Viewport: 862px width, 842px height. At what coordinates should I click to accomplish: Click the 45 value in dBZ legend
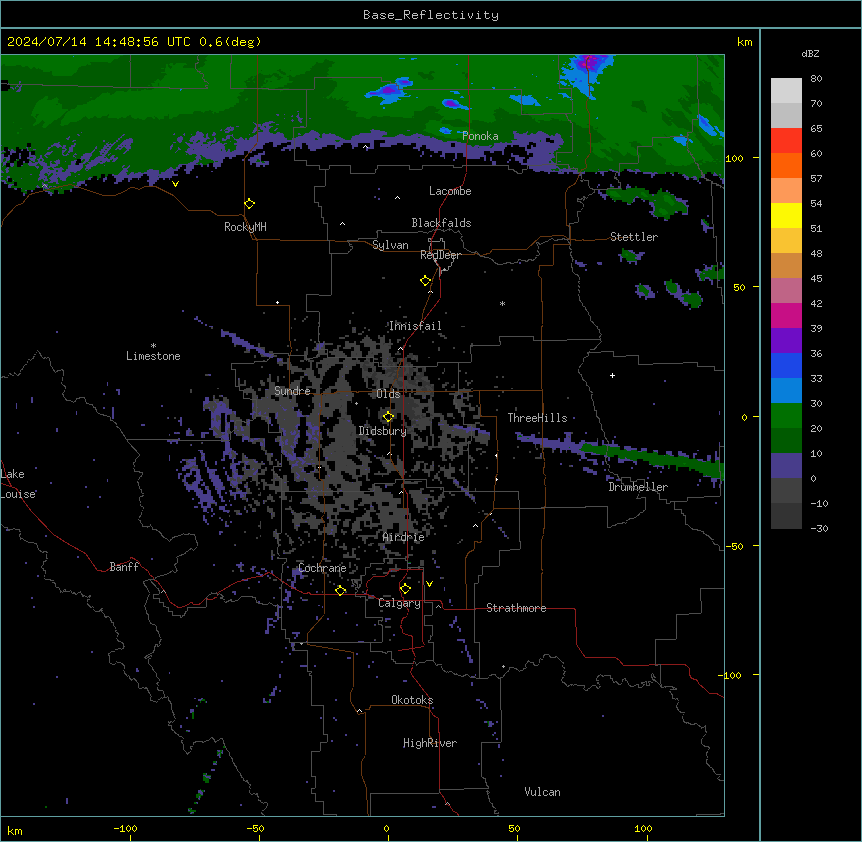click(x=816, y=279)
